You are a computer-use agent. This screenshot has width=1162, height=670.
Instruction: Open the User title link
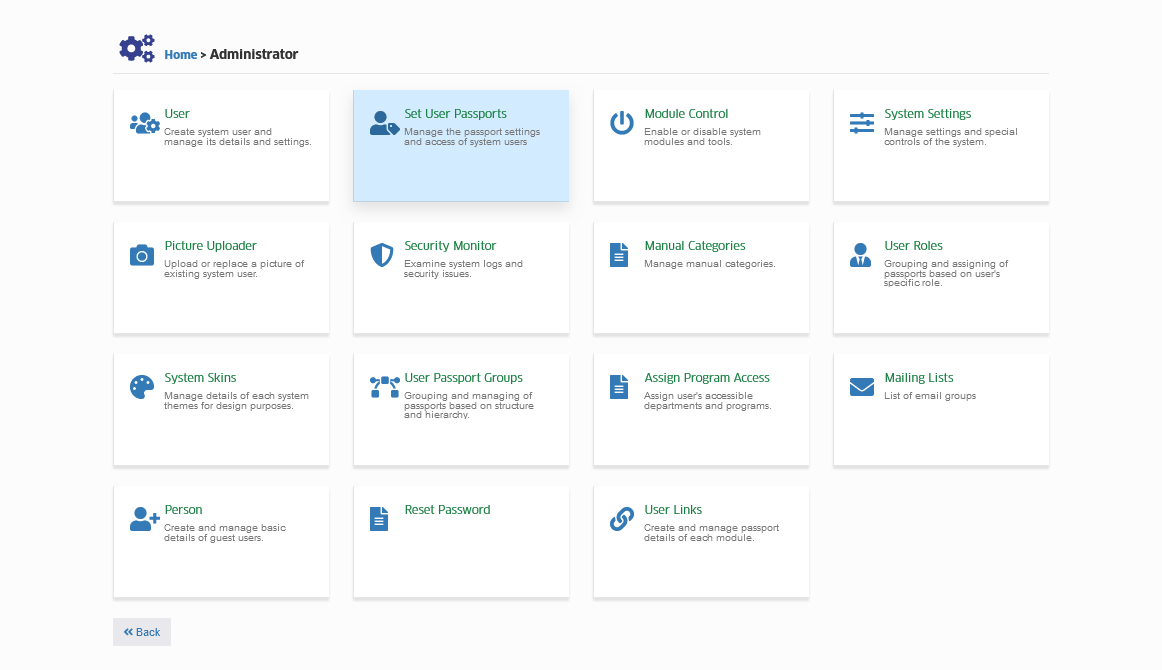pos(177,114)
